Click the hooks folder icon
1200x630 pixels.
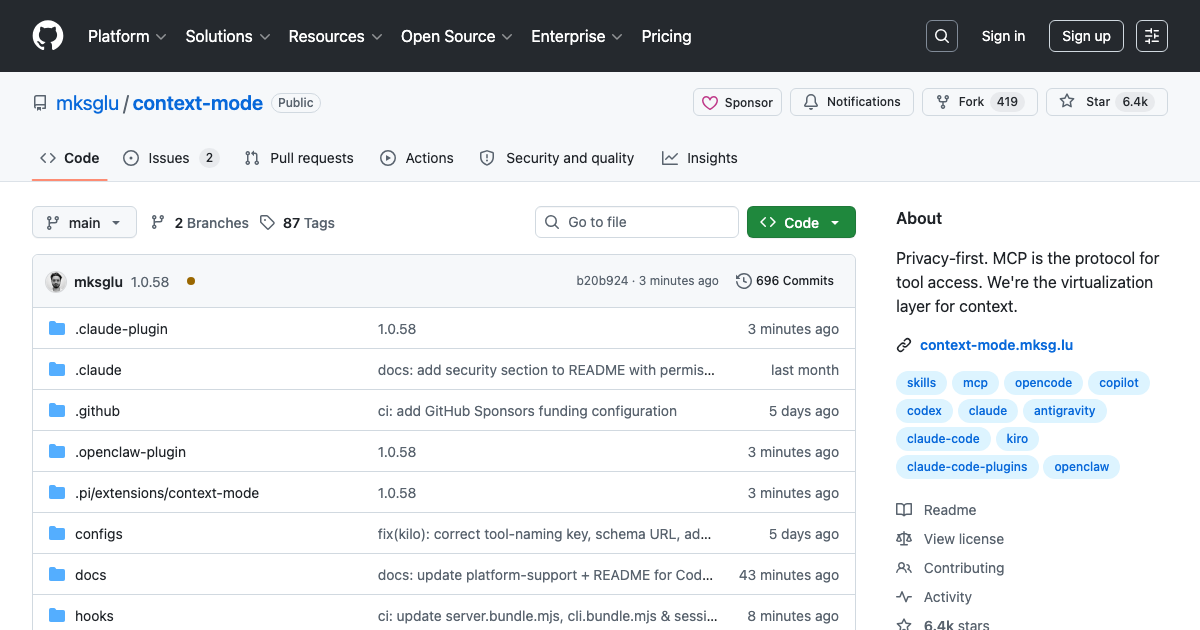click(57, 616)
